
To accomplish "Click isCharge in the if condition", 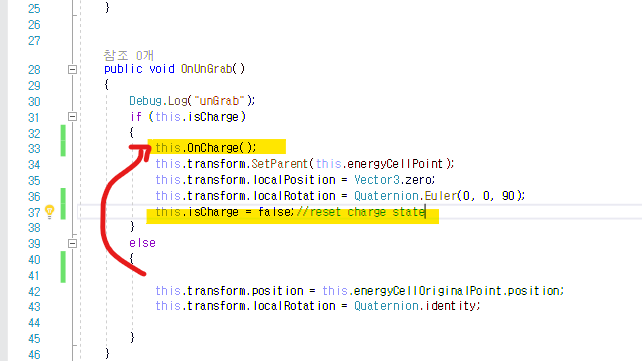I will click(x=213, y=117).
